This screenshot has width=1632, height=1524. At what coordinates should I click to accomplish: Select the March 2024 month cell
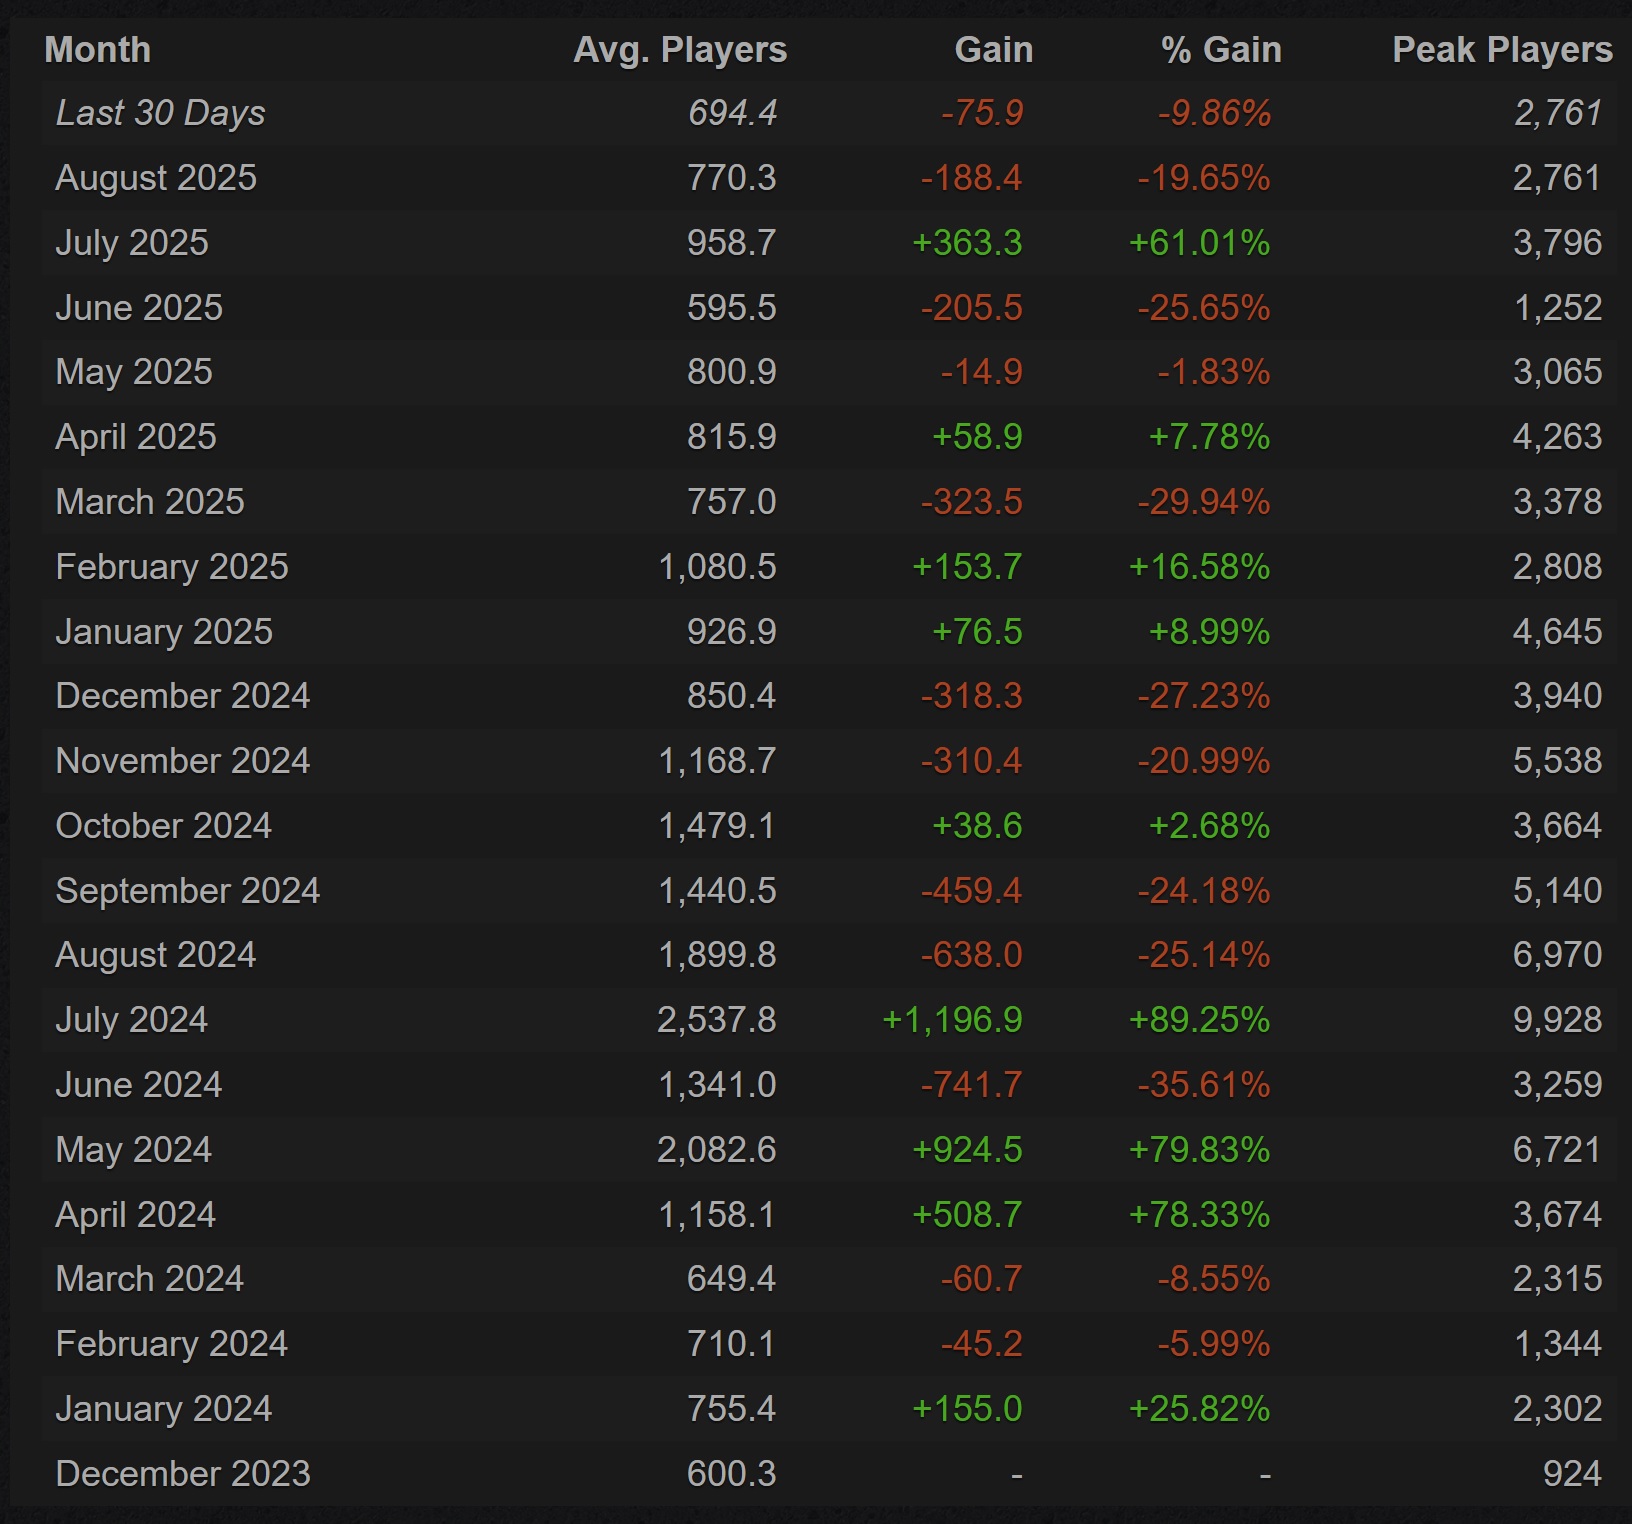tap(150, 1279)
